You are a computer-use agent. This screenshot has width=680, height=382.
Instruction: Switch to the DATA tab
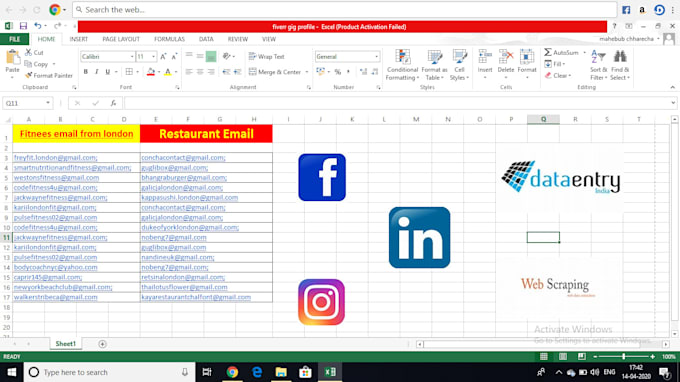pyautogui.click(x=206, y=39)
